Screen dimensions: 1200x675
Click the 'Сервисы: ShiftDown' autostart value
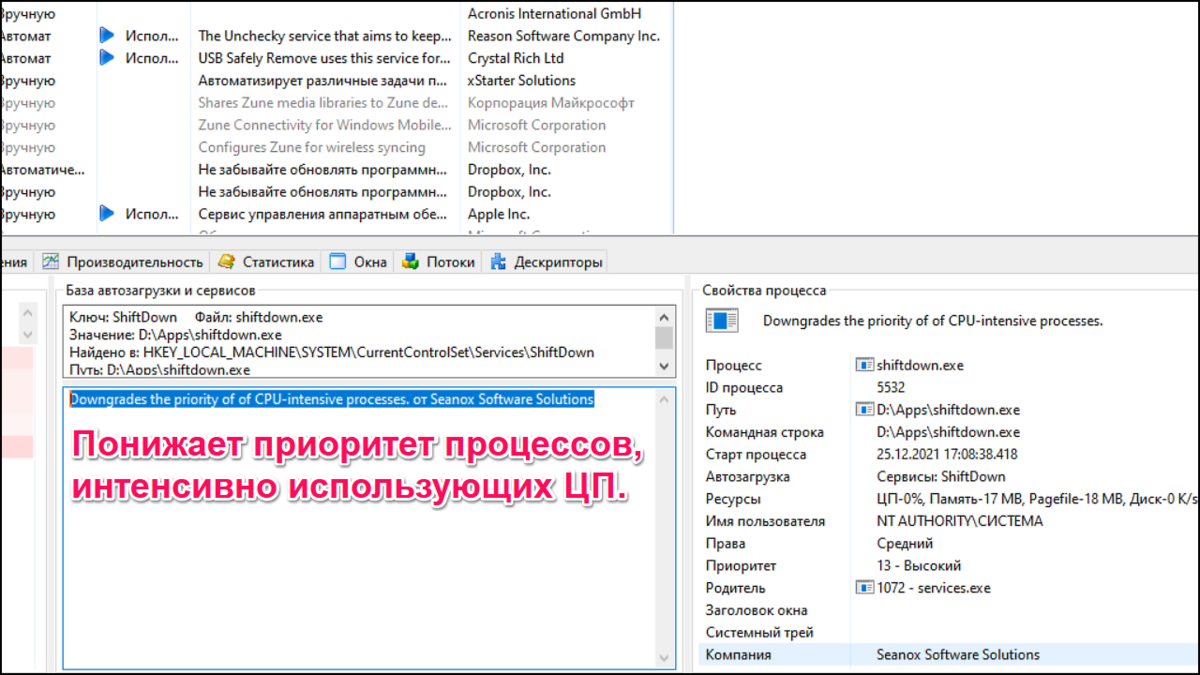point(941,476)
